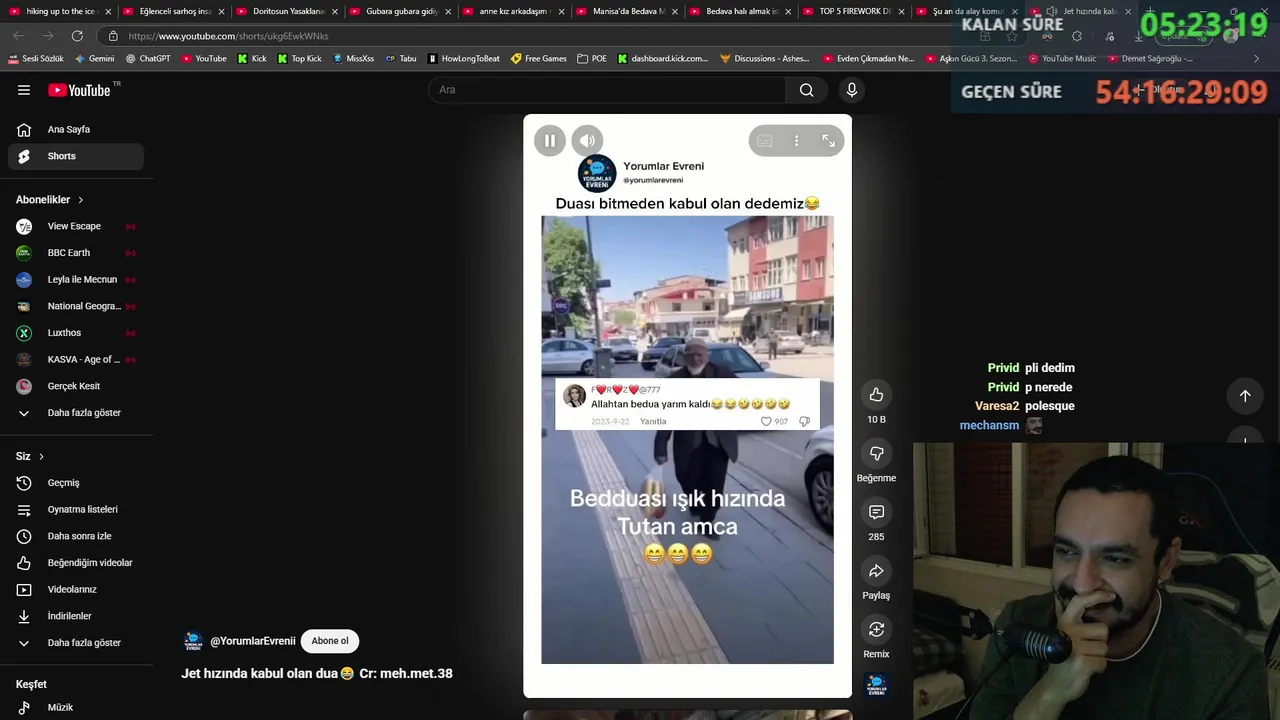Remix this Short

click(876, 629)
